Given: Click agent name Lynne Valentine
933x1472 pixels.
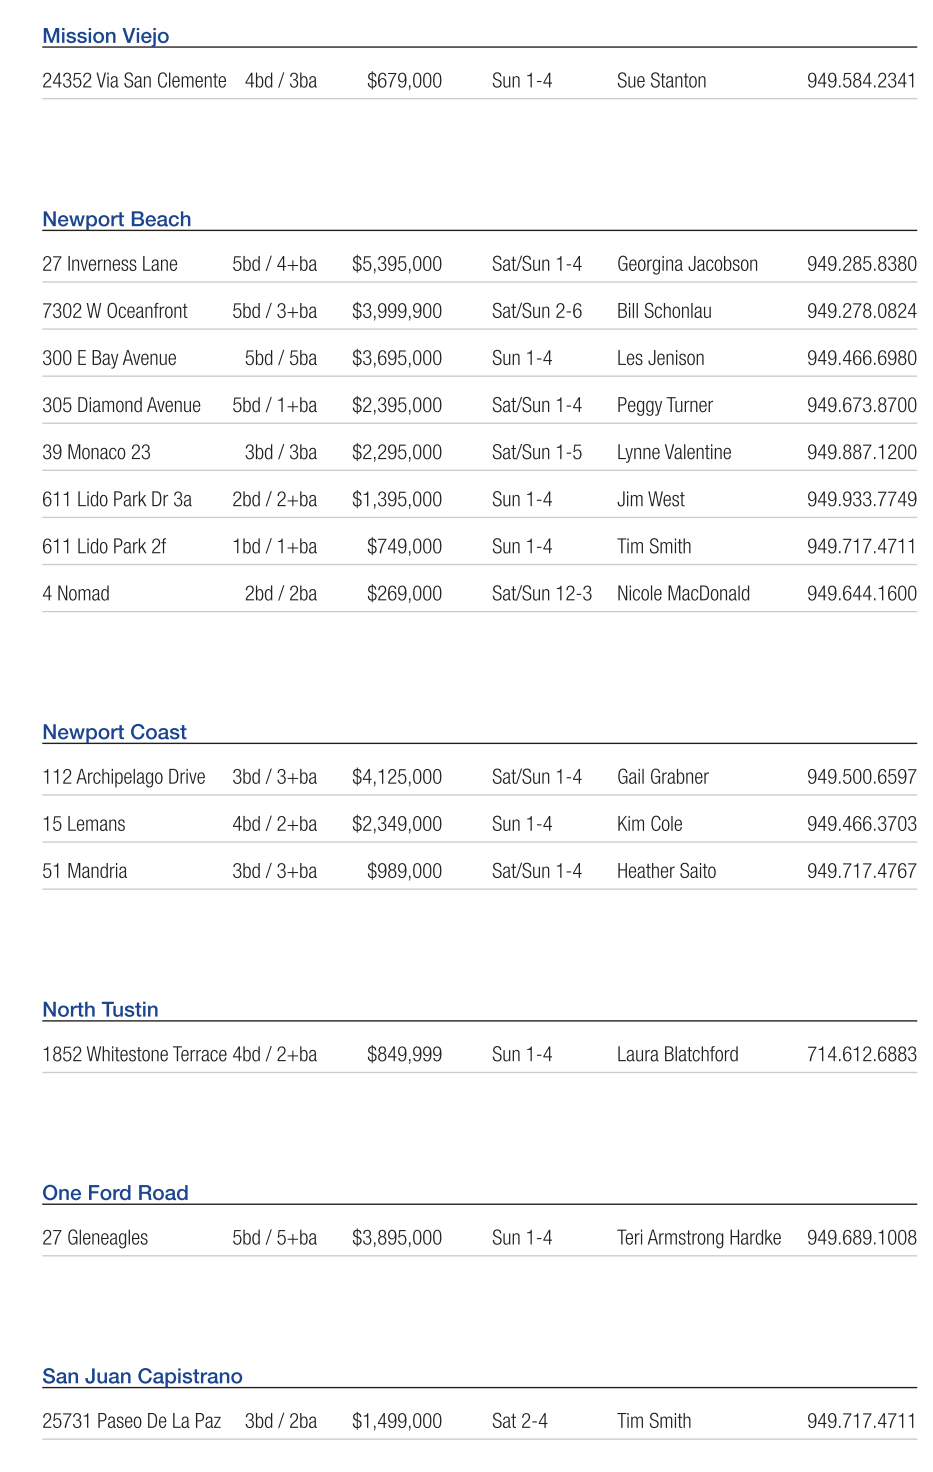Looking at the screenshot, I should 674,452.
